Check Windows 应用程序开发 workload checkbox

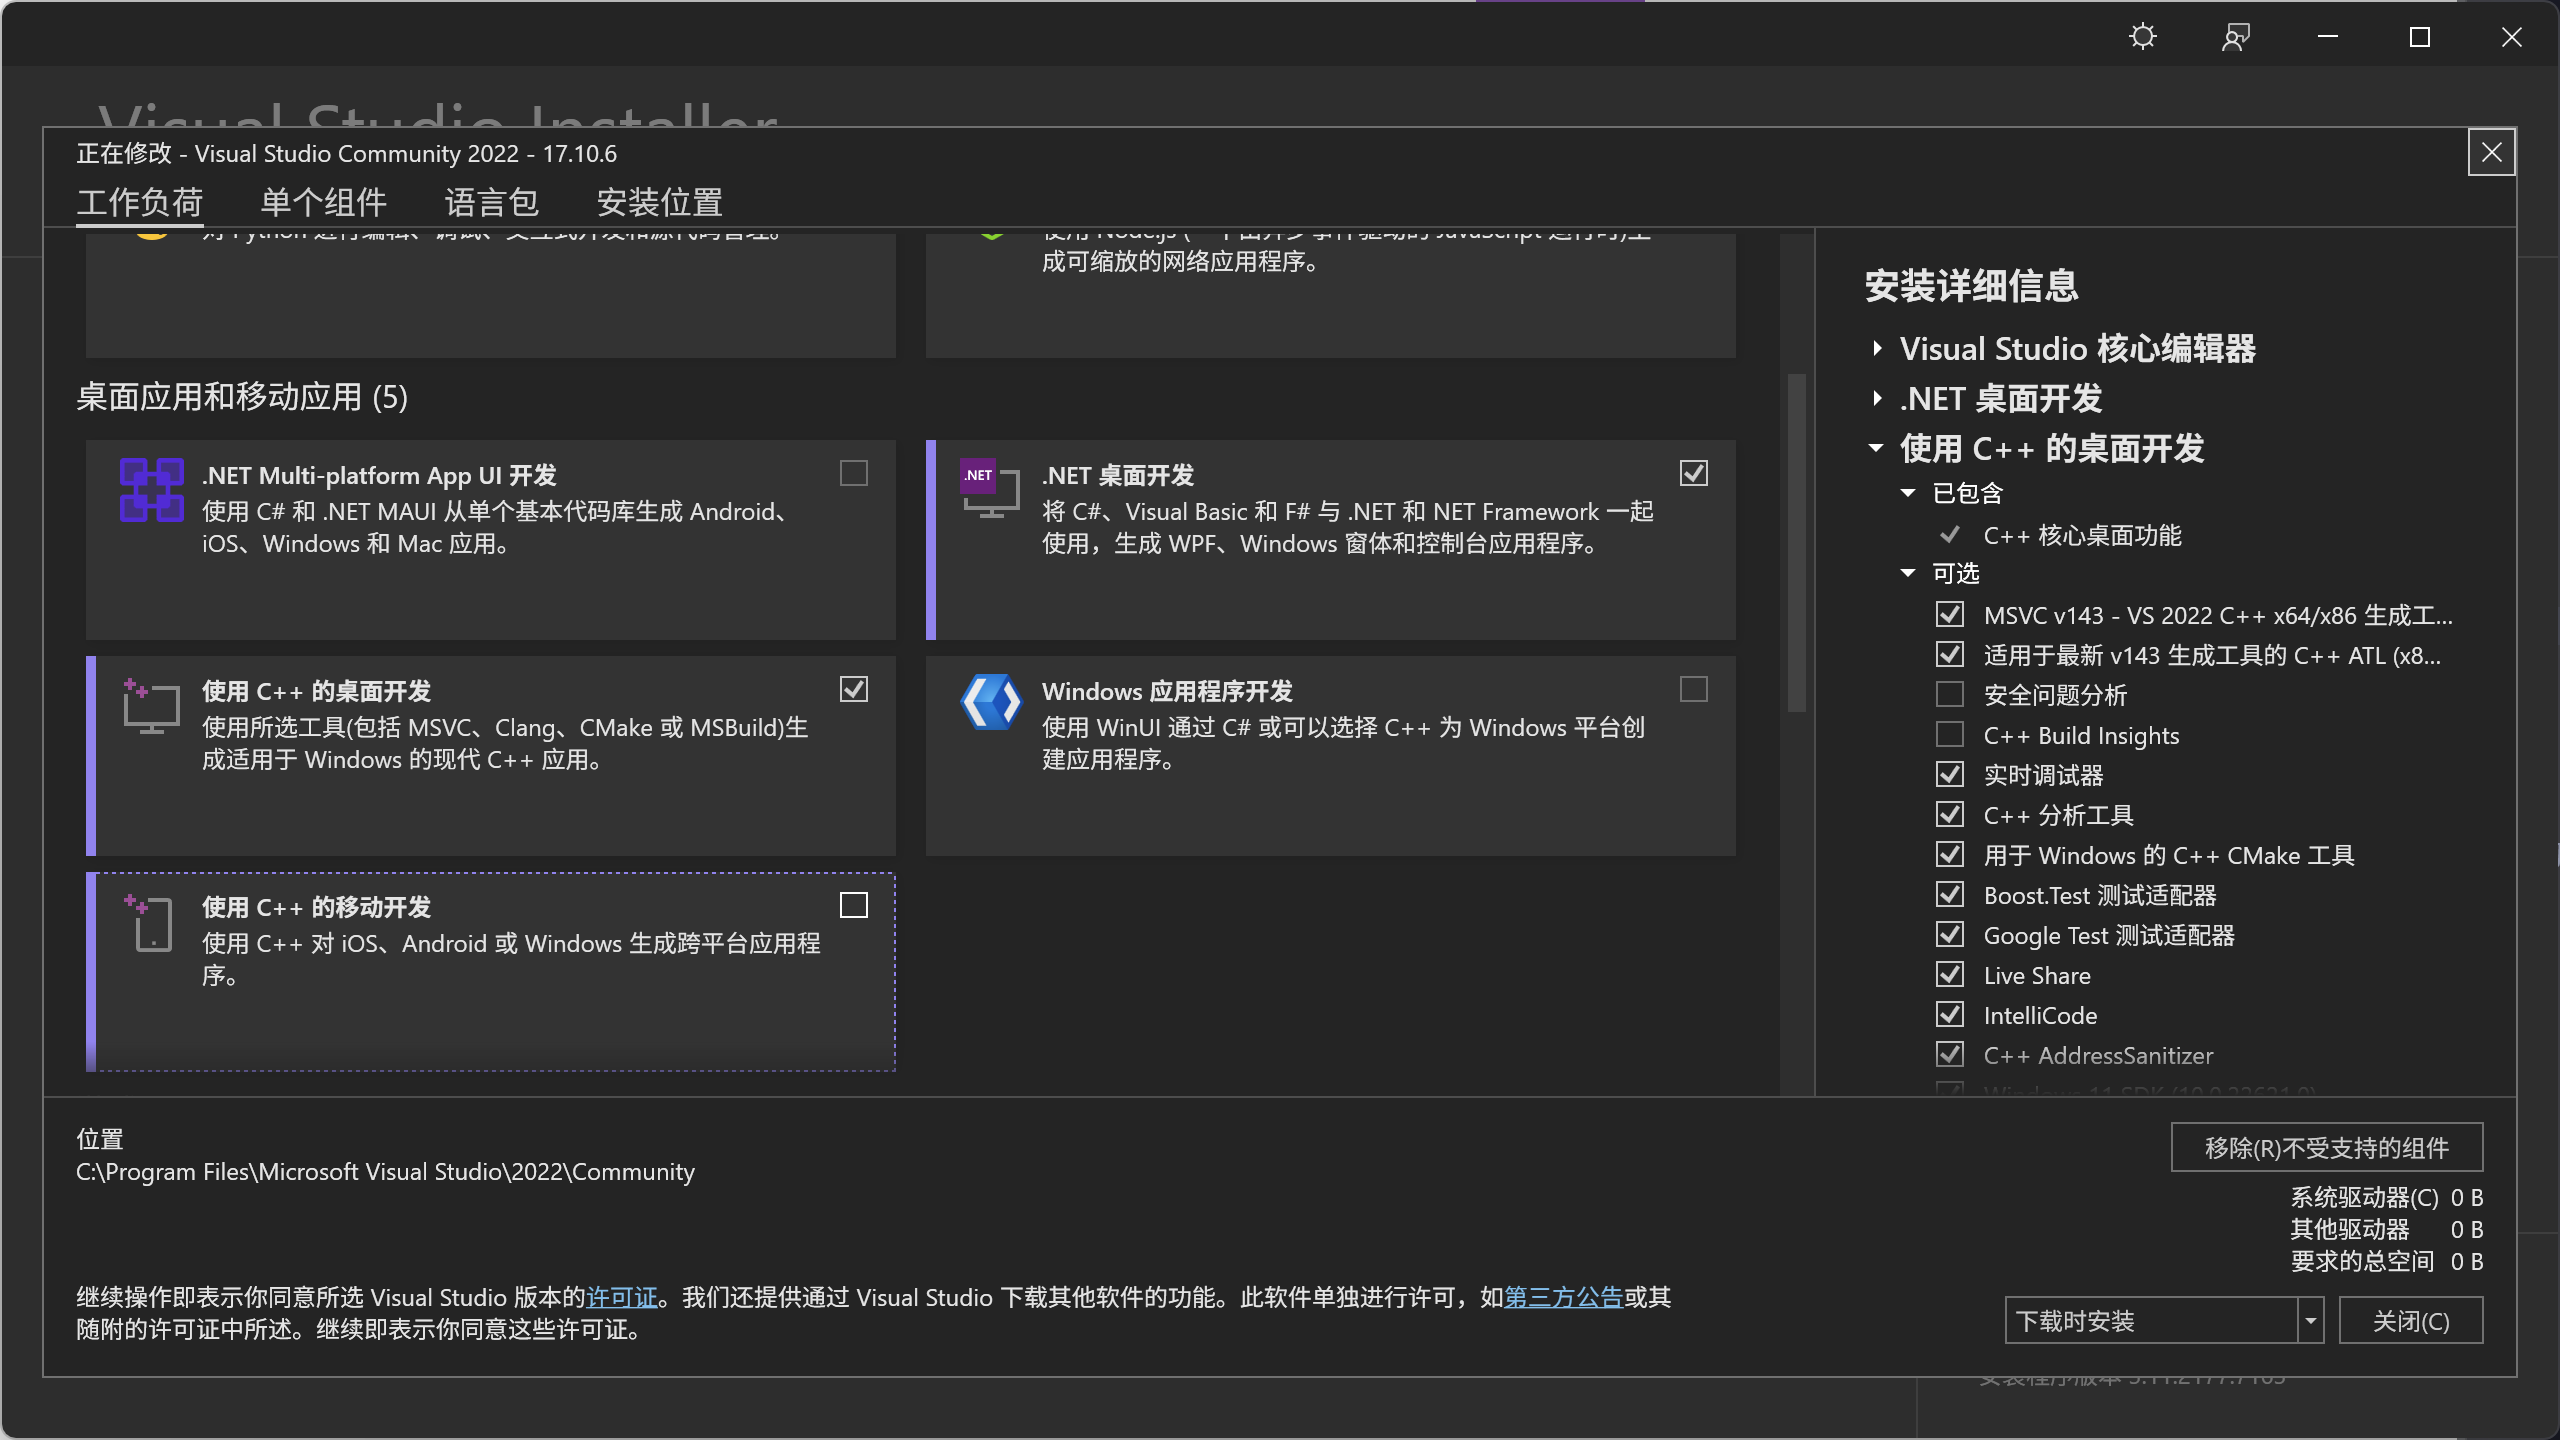(x=1694, y=689)
